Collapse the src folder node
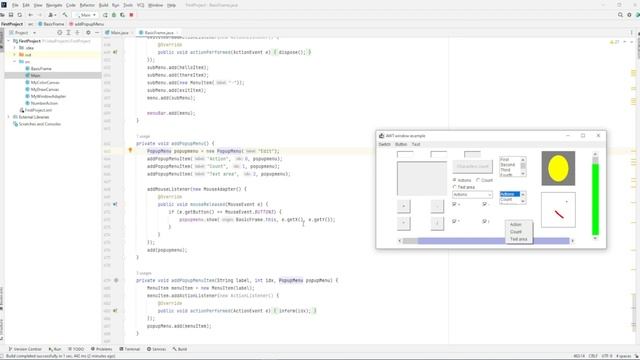 (15, 62)
